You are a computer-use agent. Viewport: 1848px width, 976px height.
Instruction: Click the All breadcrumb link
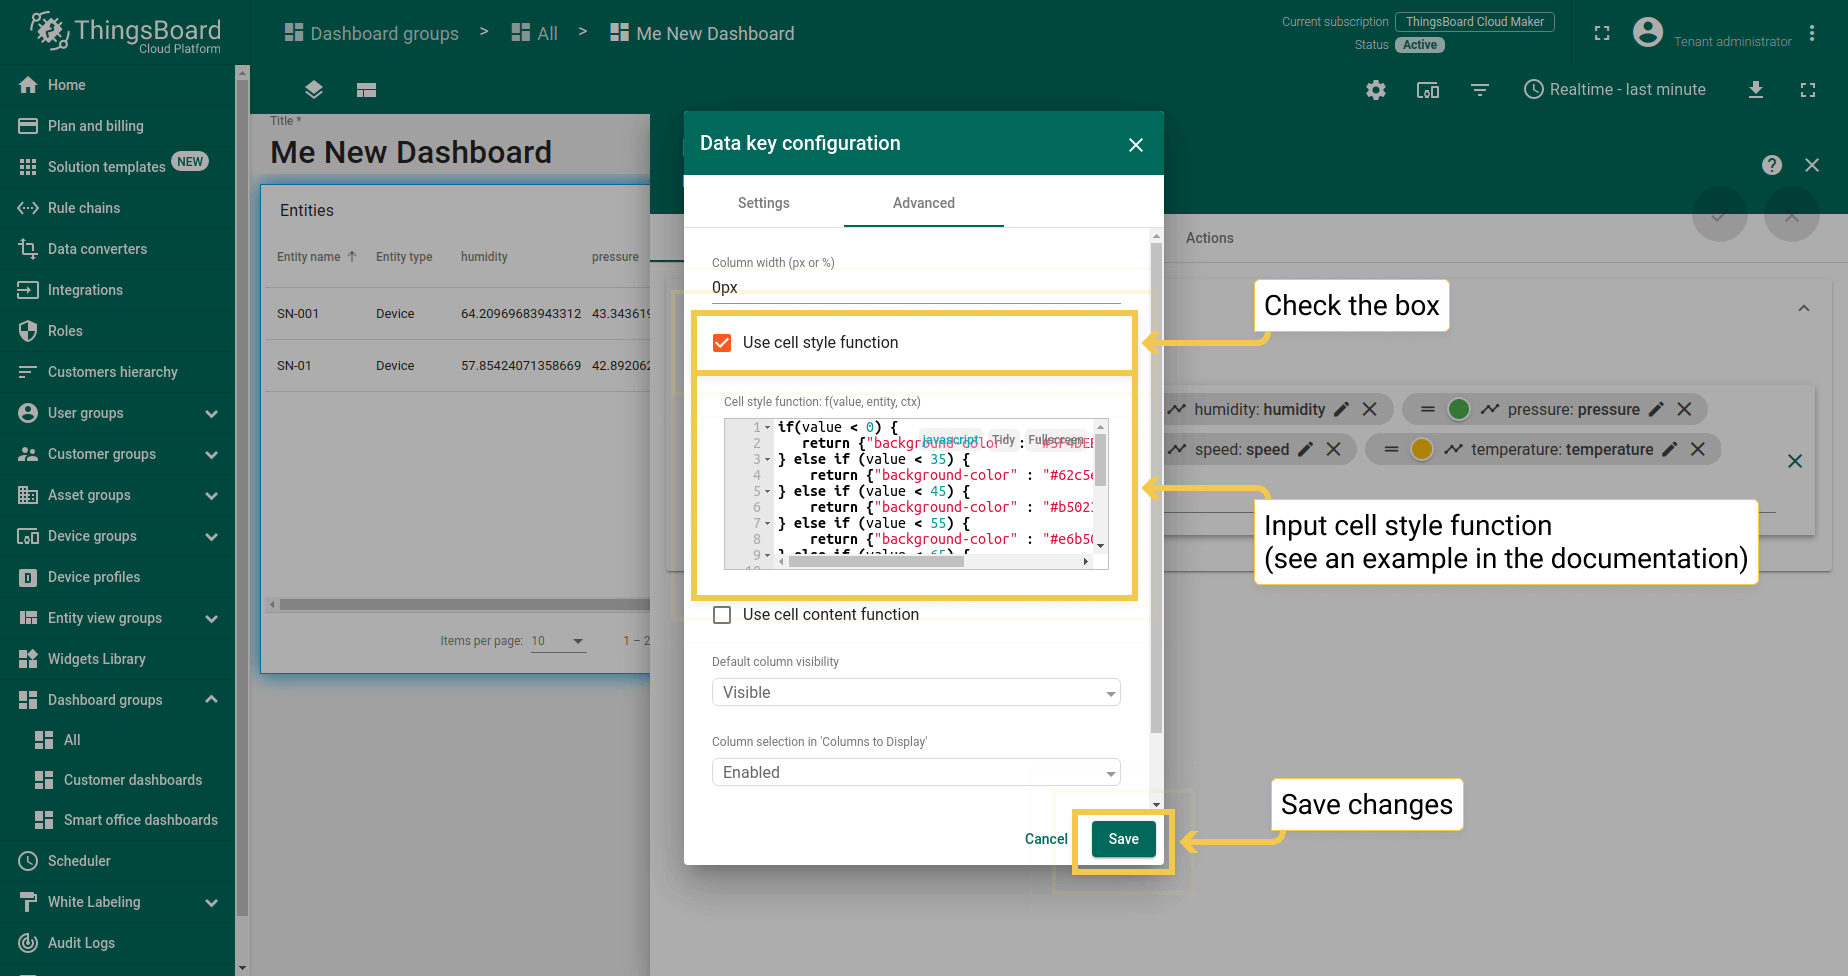click(535, 33)
